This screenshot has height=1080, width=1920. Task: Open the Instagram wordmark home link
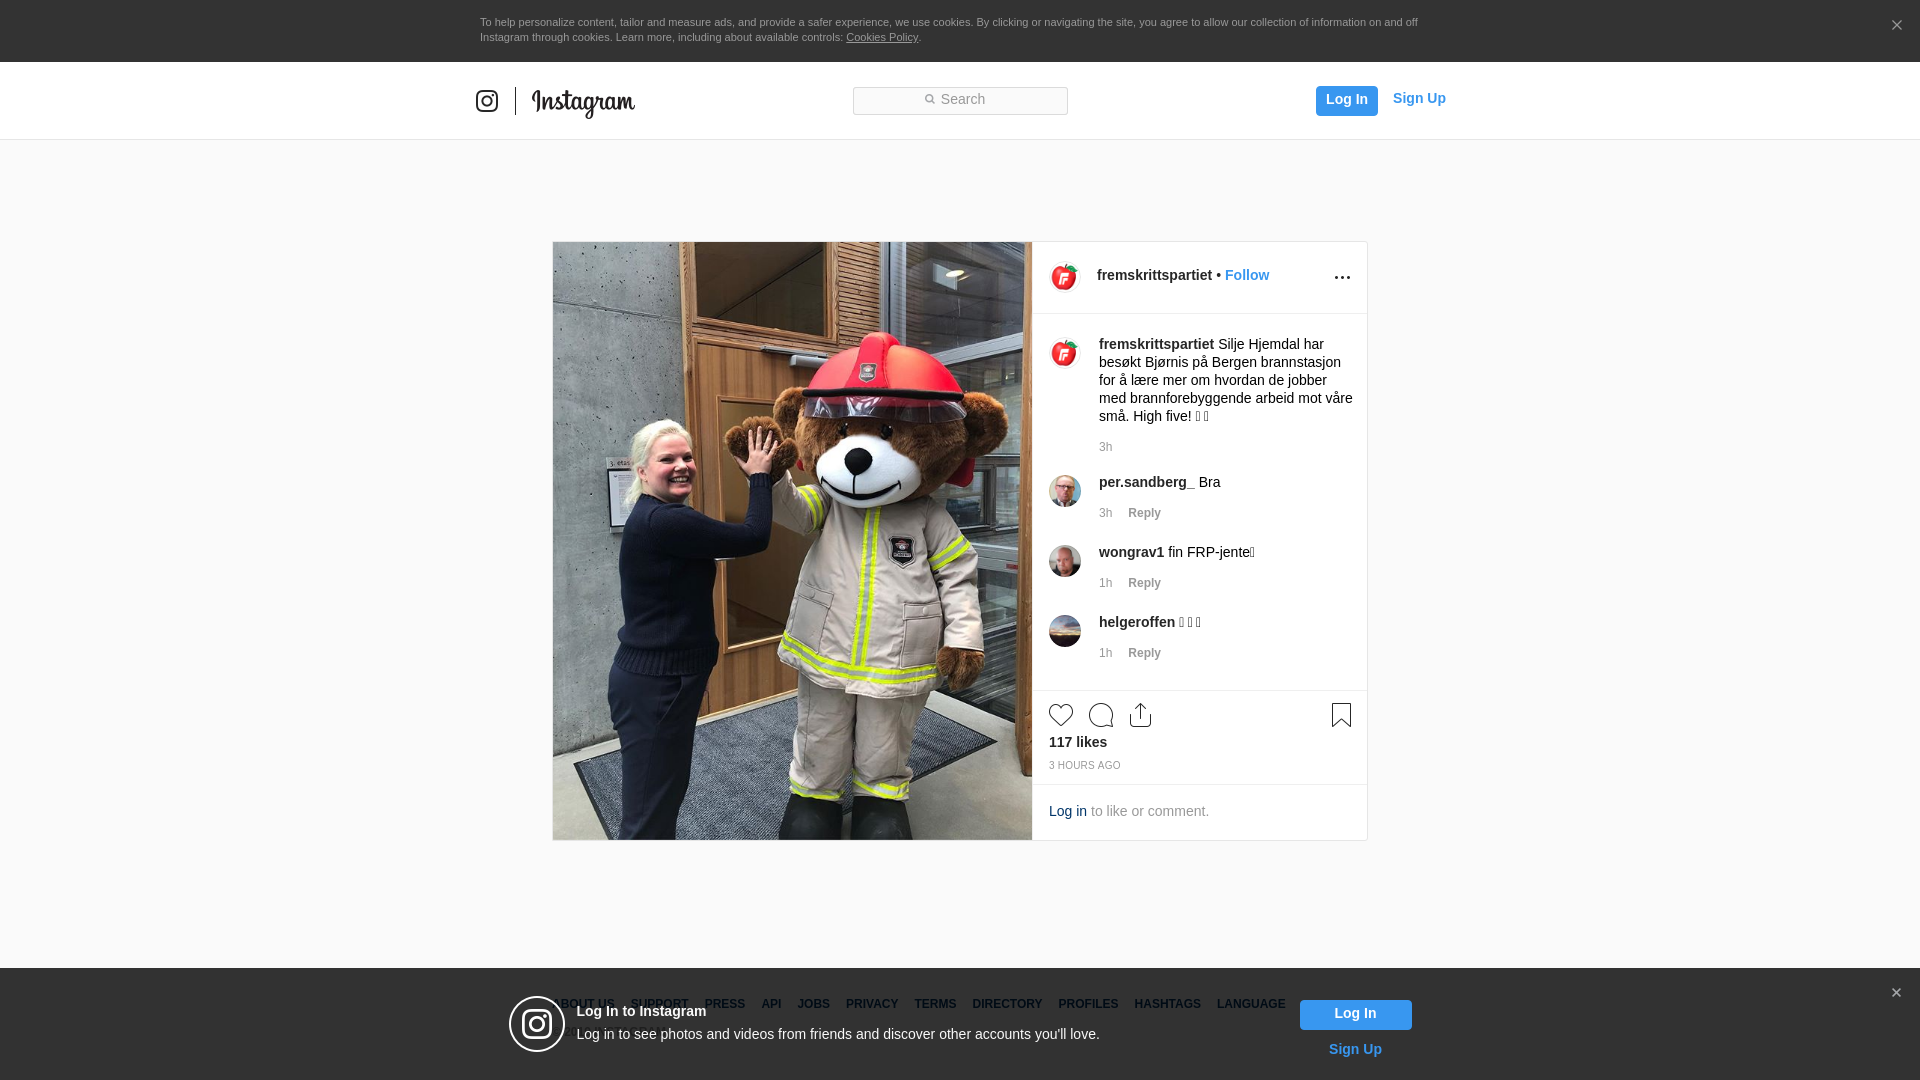click(583, 102)
